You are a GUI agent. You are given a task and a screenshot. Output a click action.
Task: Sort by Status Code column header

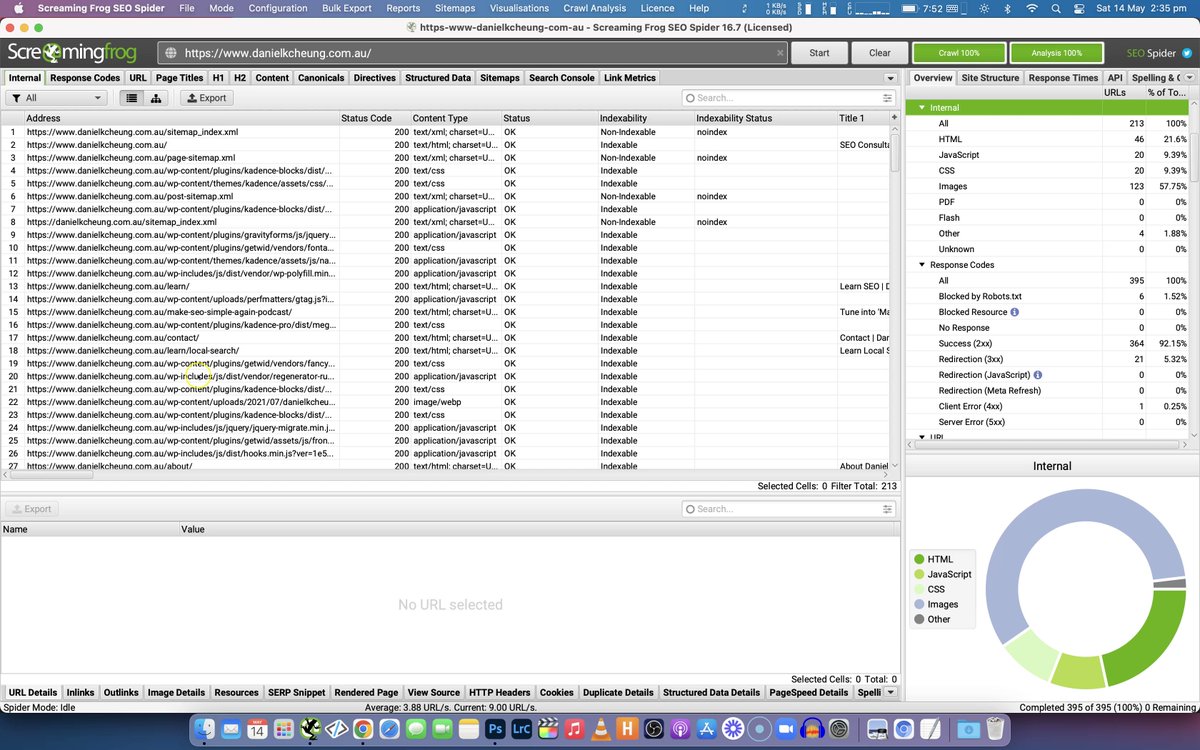(x=374, y=118)
